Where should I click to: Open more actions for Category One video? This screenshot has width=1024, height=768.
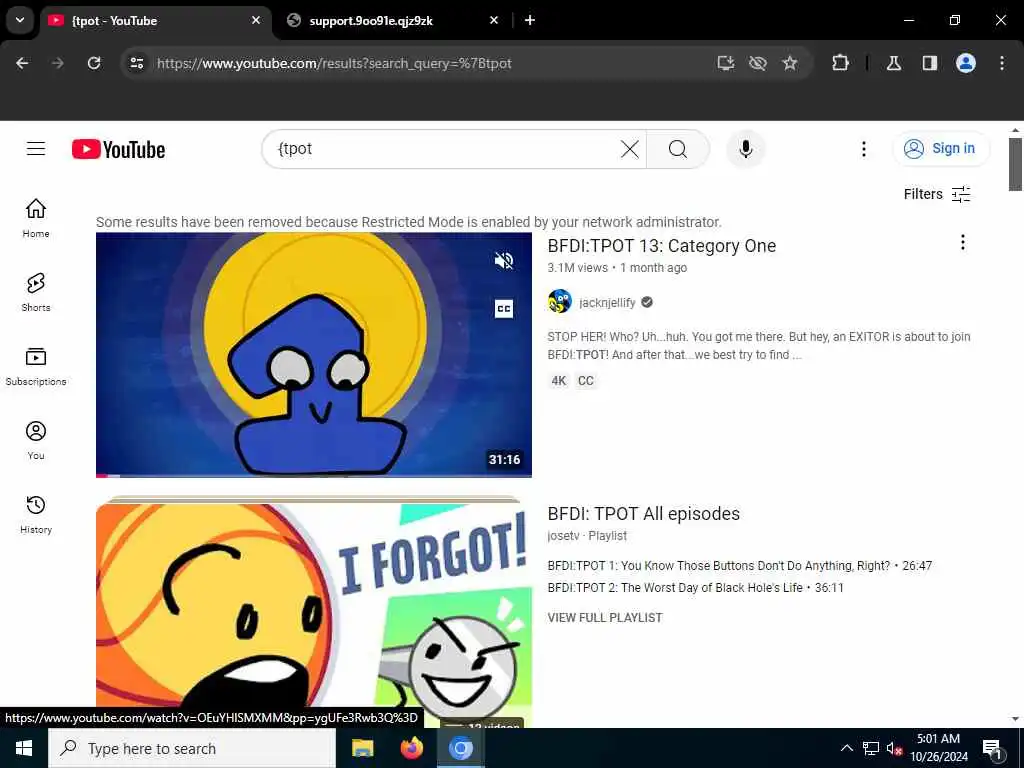click(962, 242)
